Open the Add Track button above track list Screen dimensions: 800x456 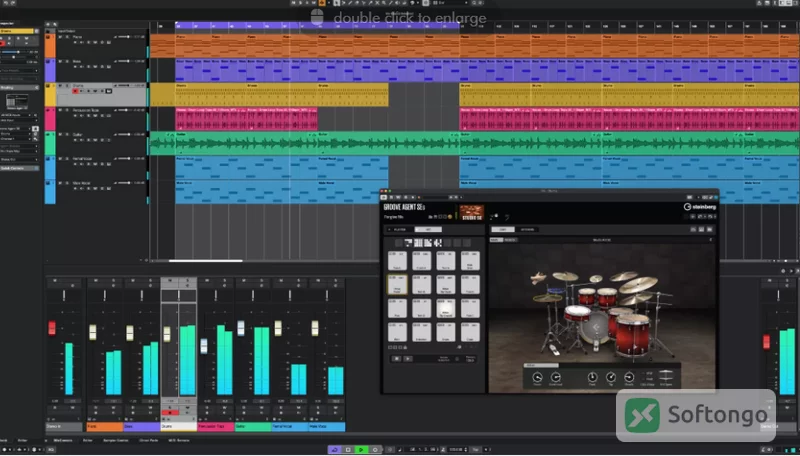[48, 24]
